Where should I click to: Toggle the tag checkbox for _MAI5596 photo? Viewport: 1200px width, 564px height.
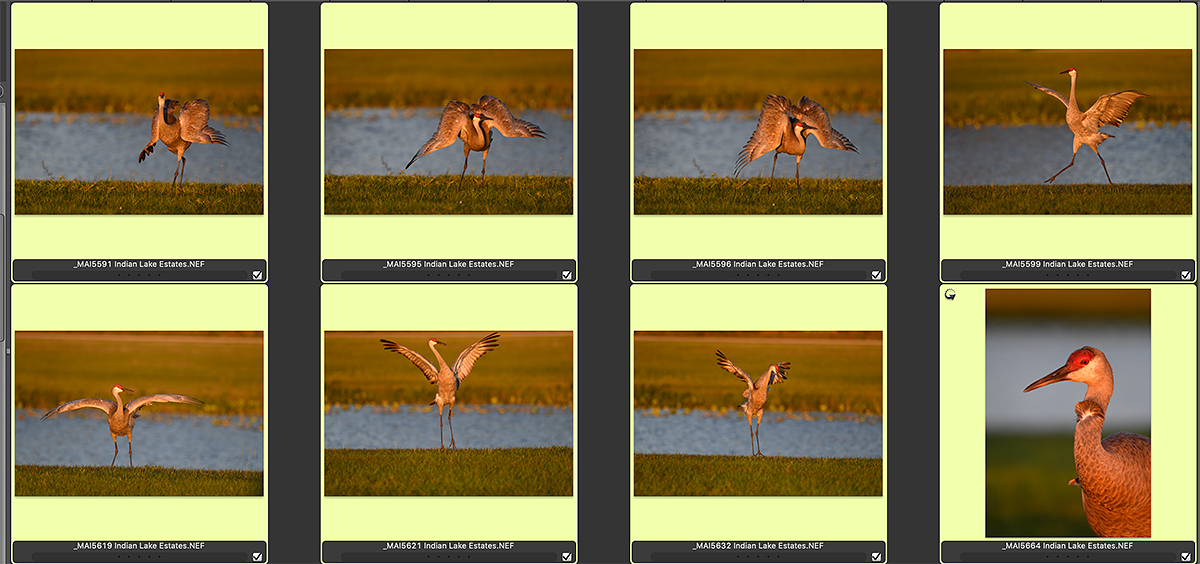876,275
